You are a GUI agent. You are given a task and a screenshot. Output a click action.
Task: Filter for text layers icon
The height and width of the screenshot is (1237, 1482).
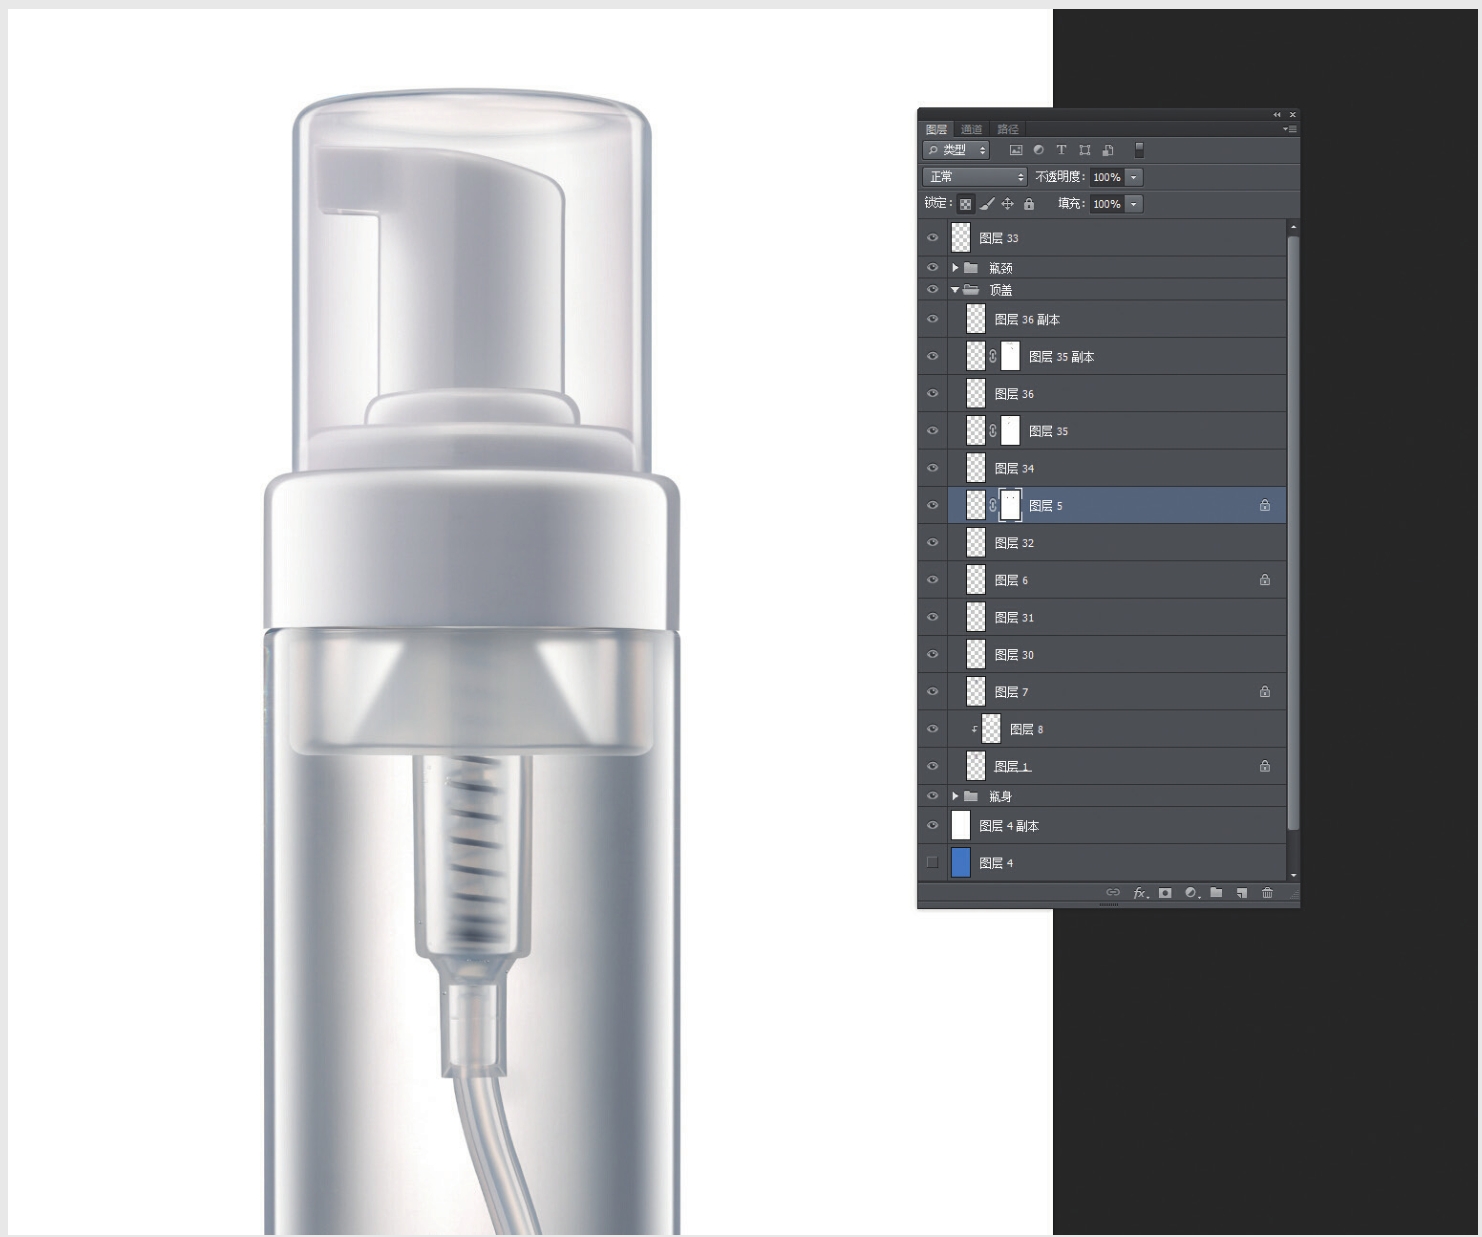pos(1061,150)
